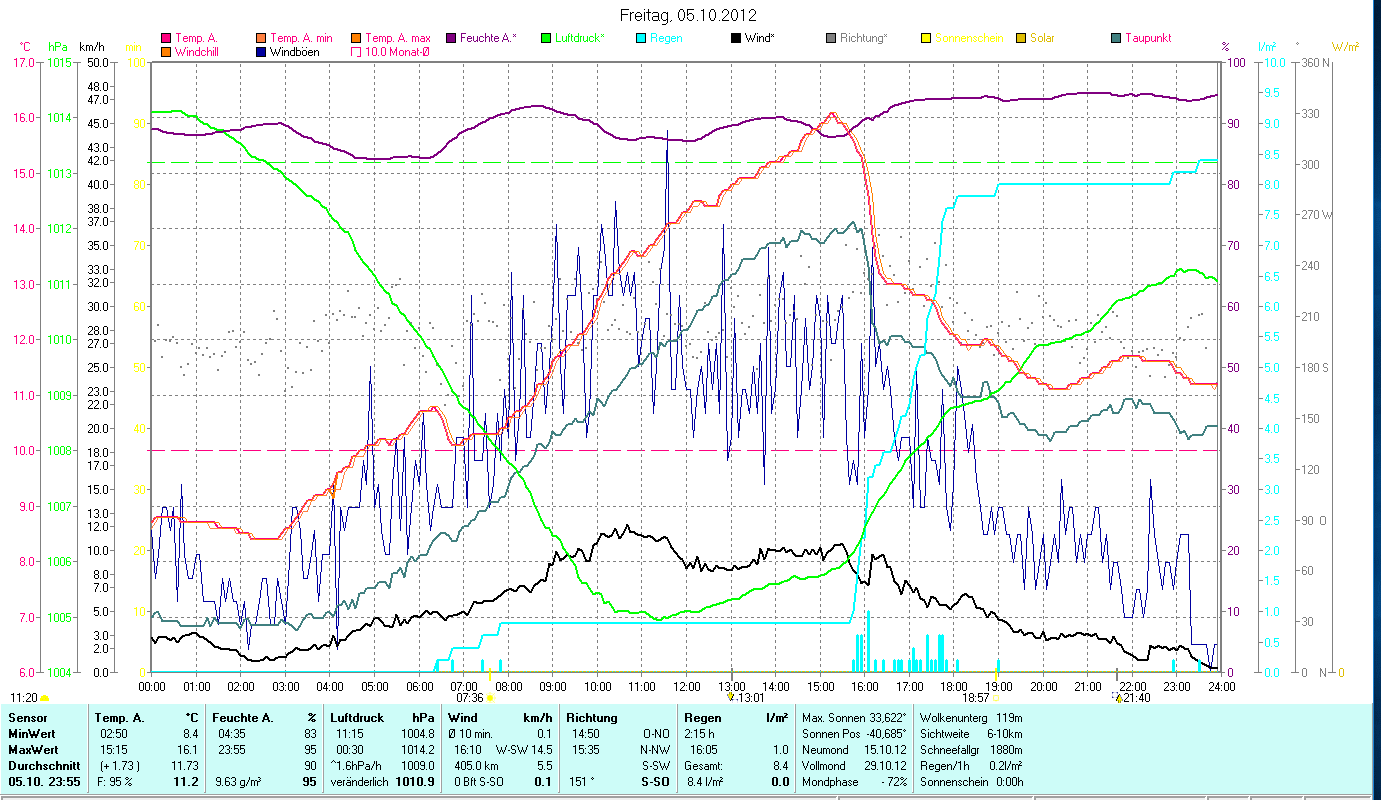Click the wind run value '405.0 km'

pyautogui.click(x=475, y=765)
